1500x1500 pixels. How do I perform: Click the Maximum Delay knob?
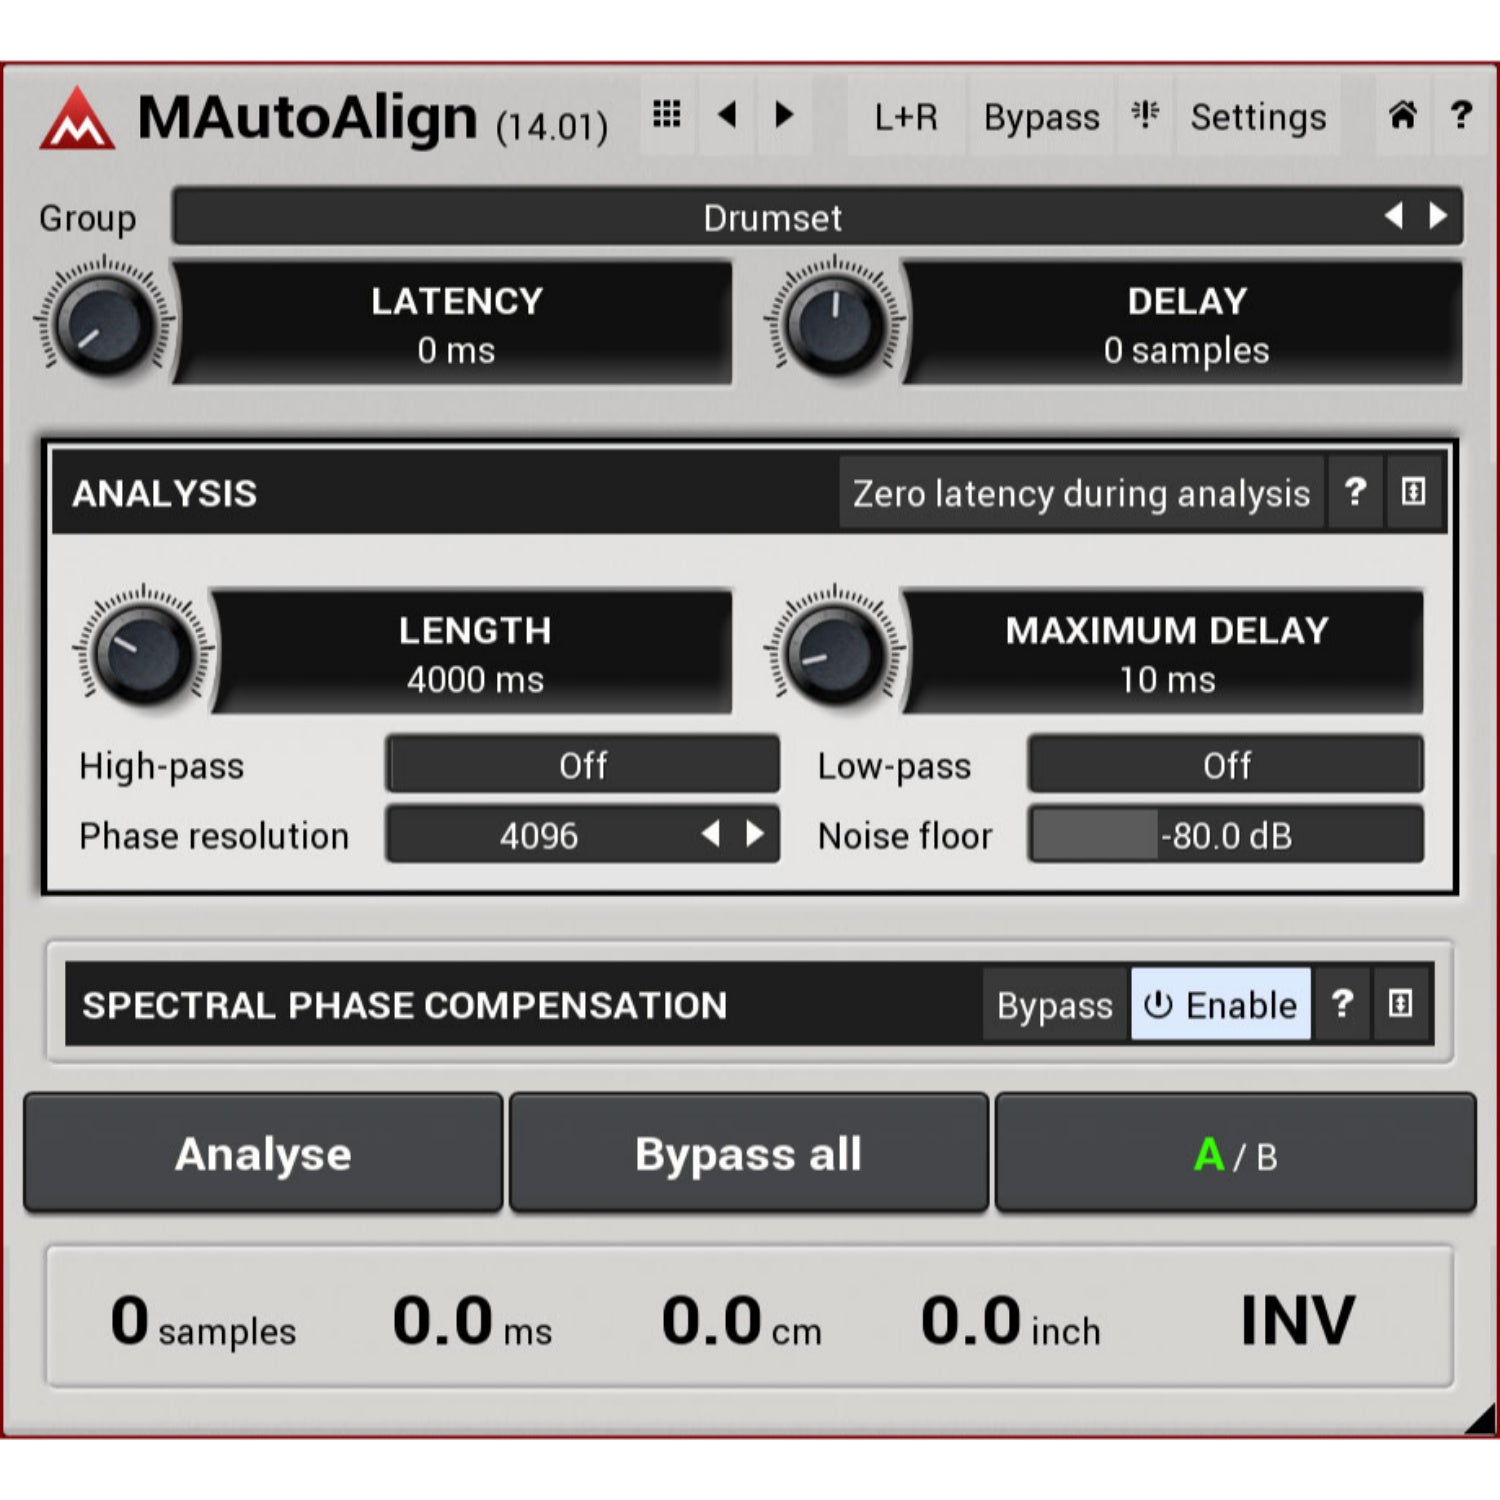click(x=835, y=651)
